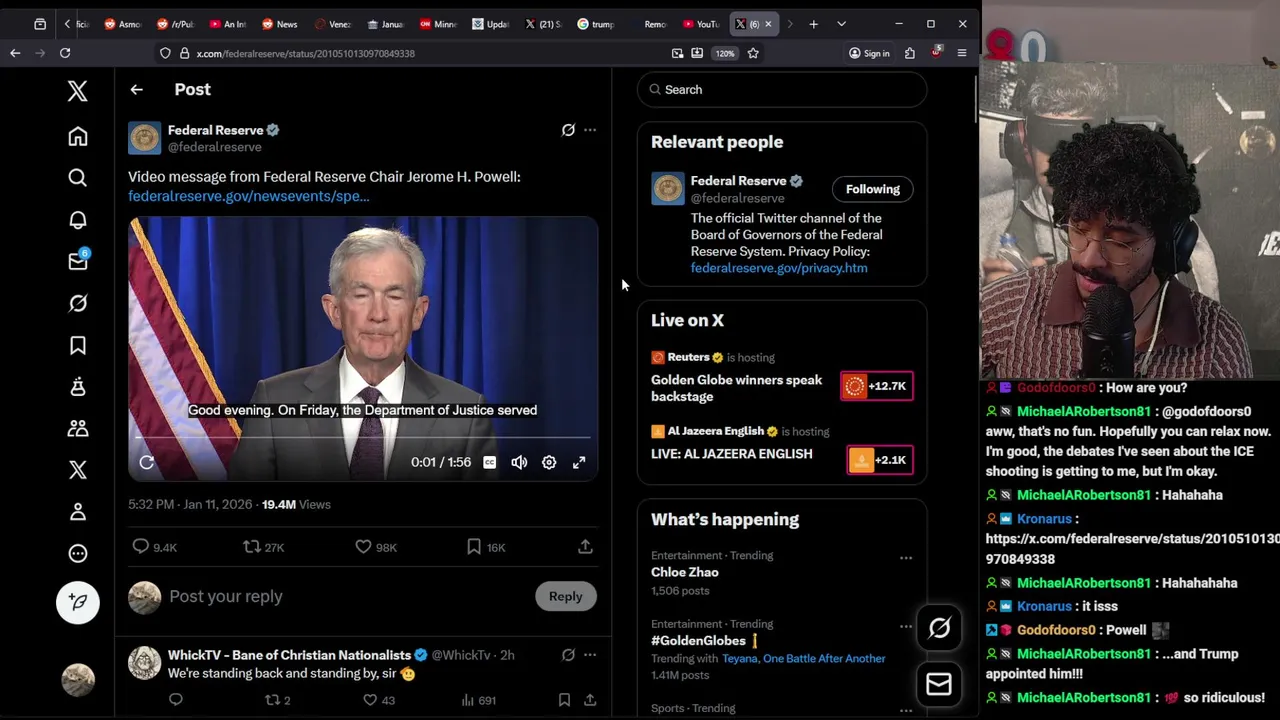Open the More circle icon in sidebar
Screen dimensions: 1280x720
coord(78,553)
